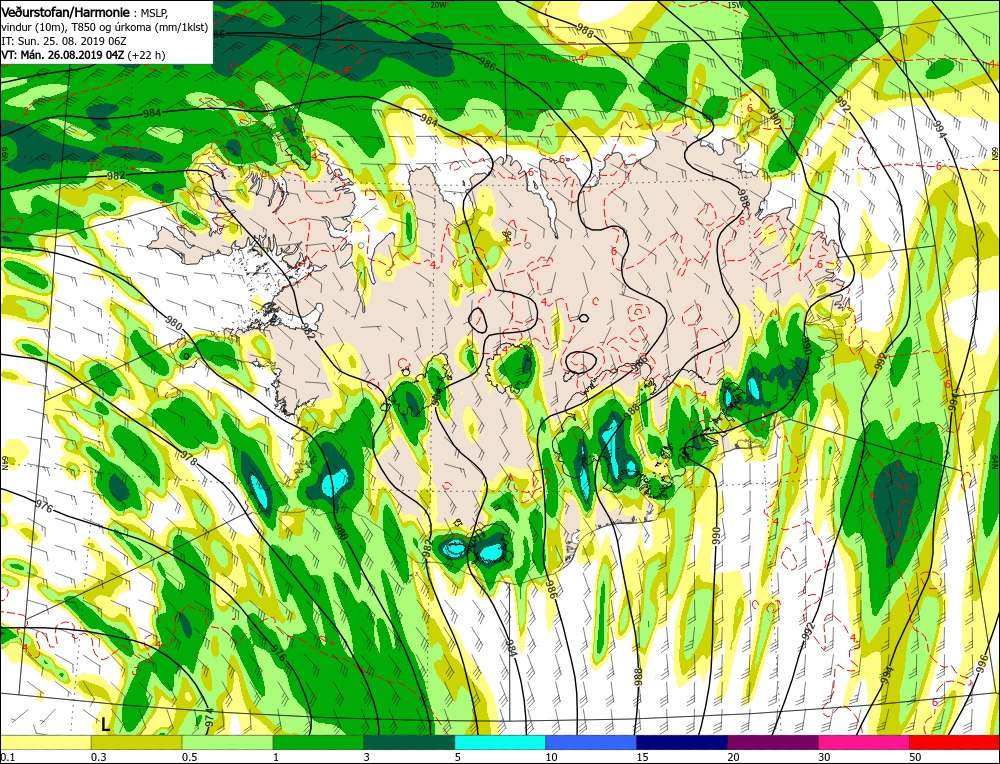Image resolution: width=1000 pixels, height=764 pixels.
Task: Click the red 50+ mm legend swatch
Action: [x=954, y=742]
